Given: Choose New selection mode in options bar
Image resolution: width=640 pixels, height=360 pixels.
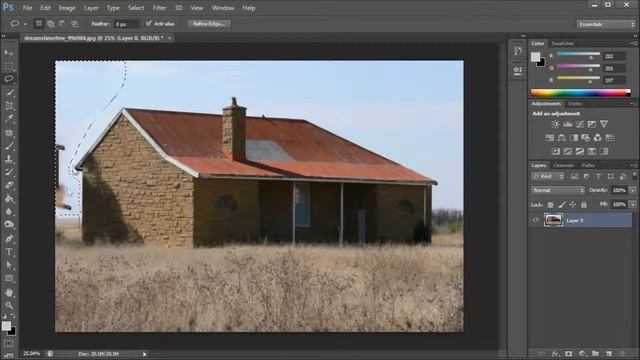Looking at the screenshot, I should click(39, 24).
